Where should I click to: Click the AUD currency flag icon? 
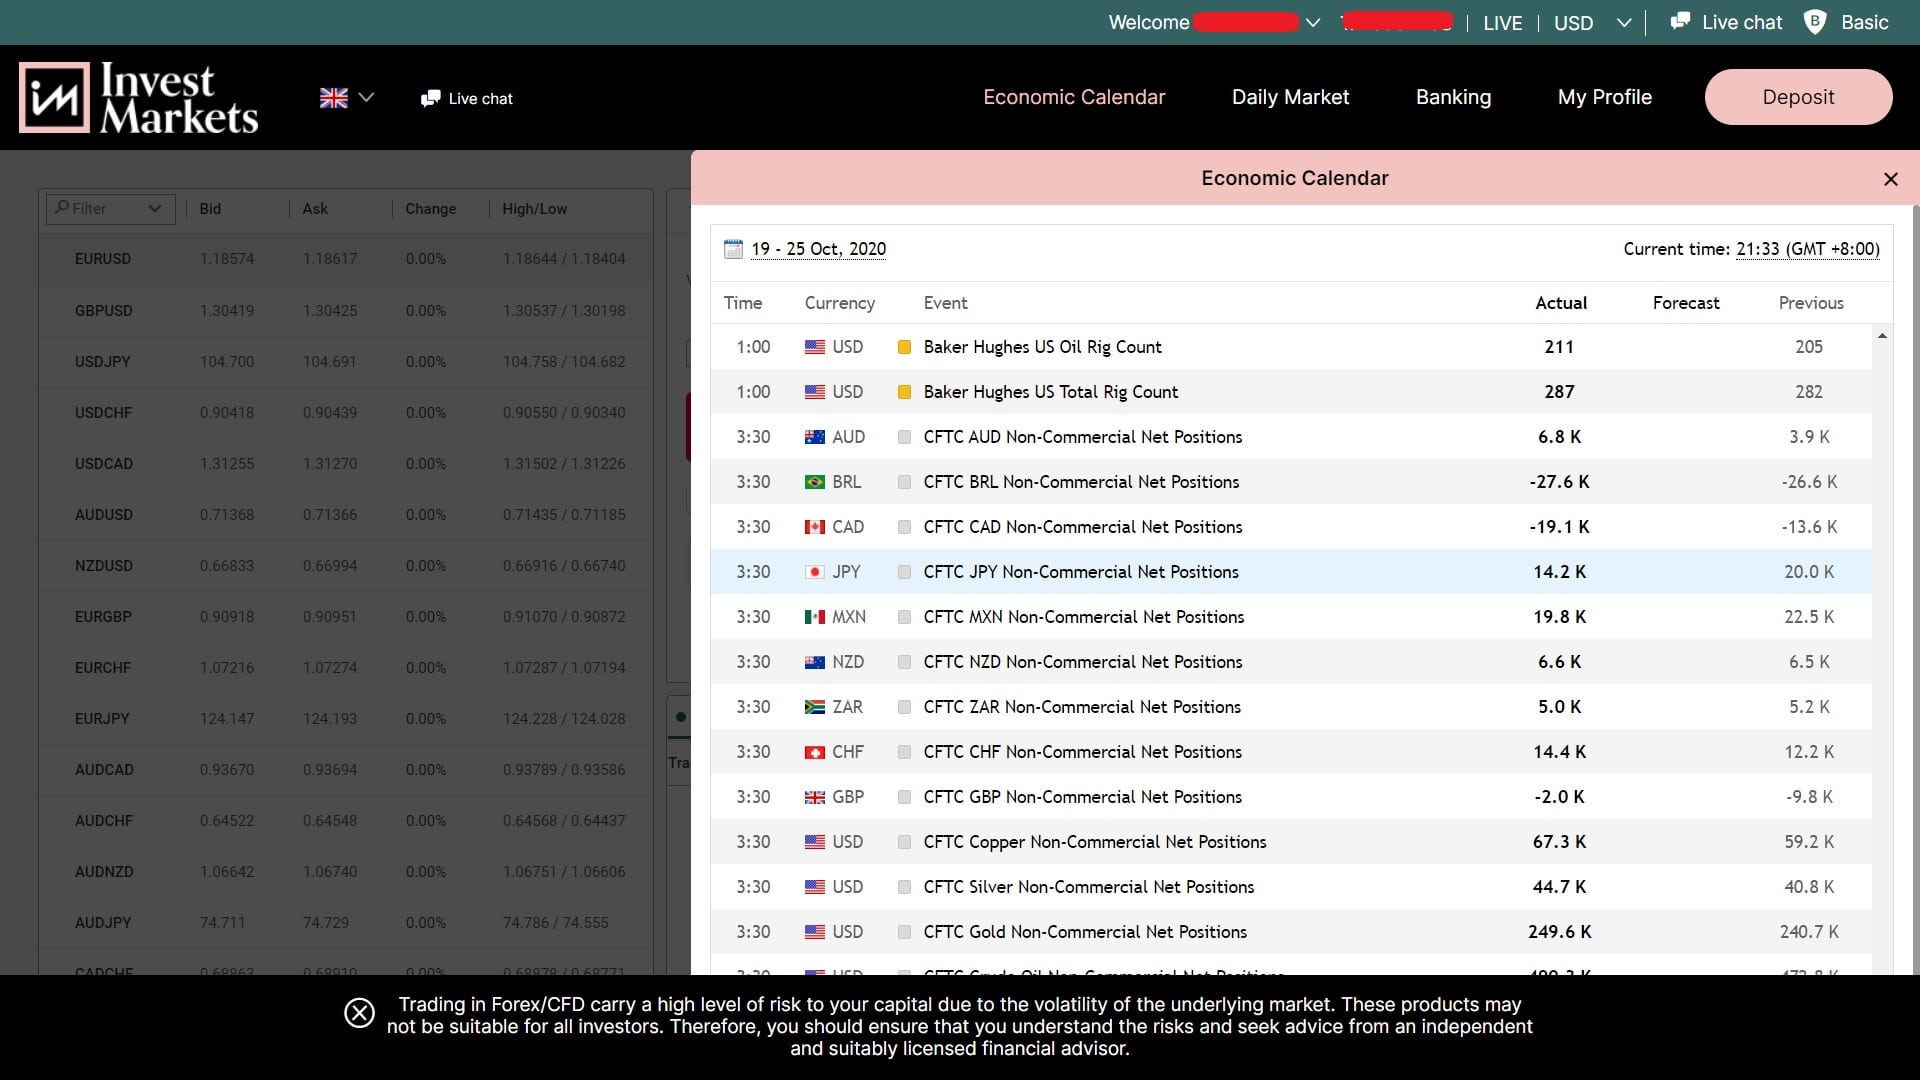click(815, 436)
